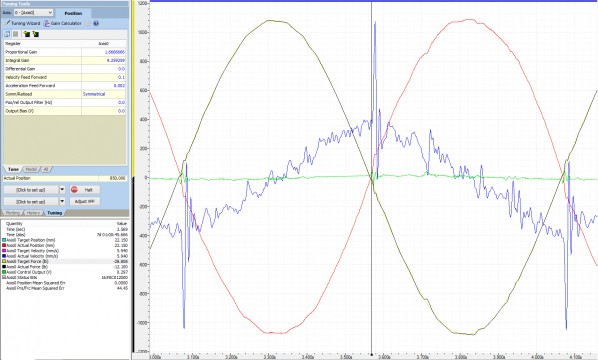Click the green Control Output color swatch

[4, 272]
